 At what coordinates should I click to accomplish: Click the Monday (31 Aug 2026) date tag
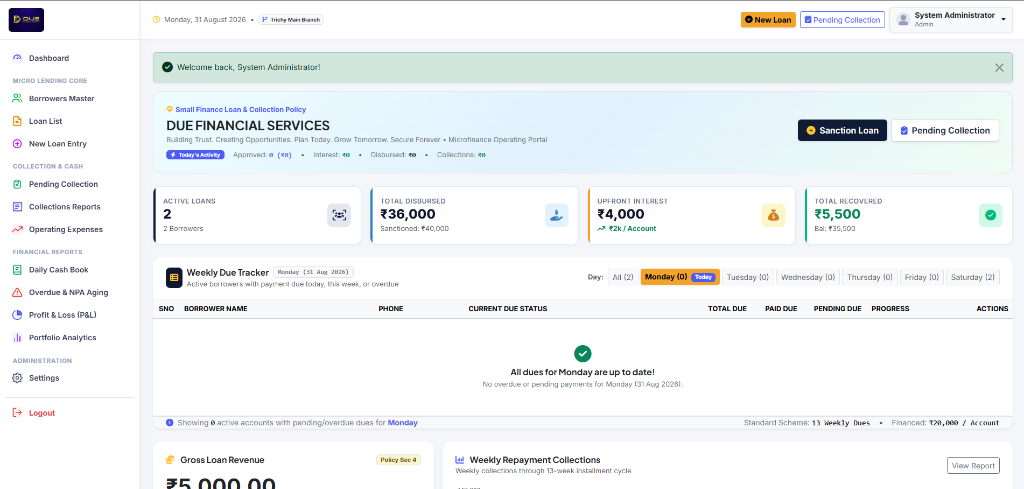[x=313, y=272]
